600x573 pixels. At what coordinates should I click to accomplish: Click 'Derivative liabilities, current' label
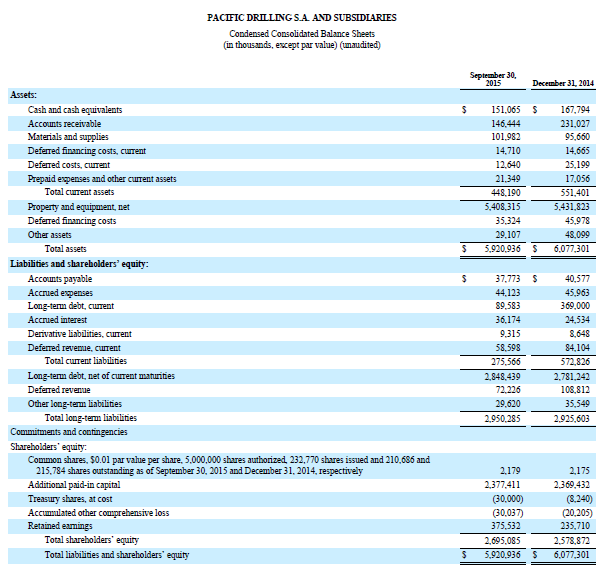point(80,334)
